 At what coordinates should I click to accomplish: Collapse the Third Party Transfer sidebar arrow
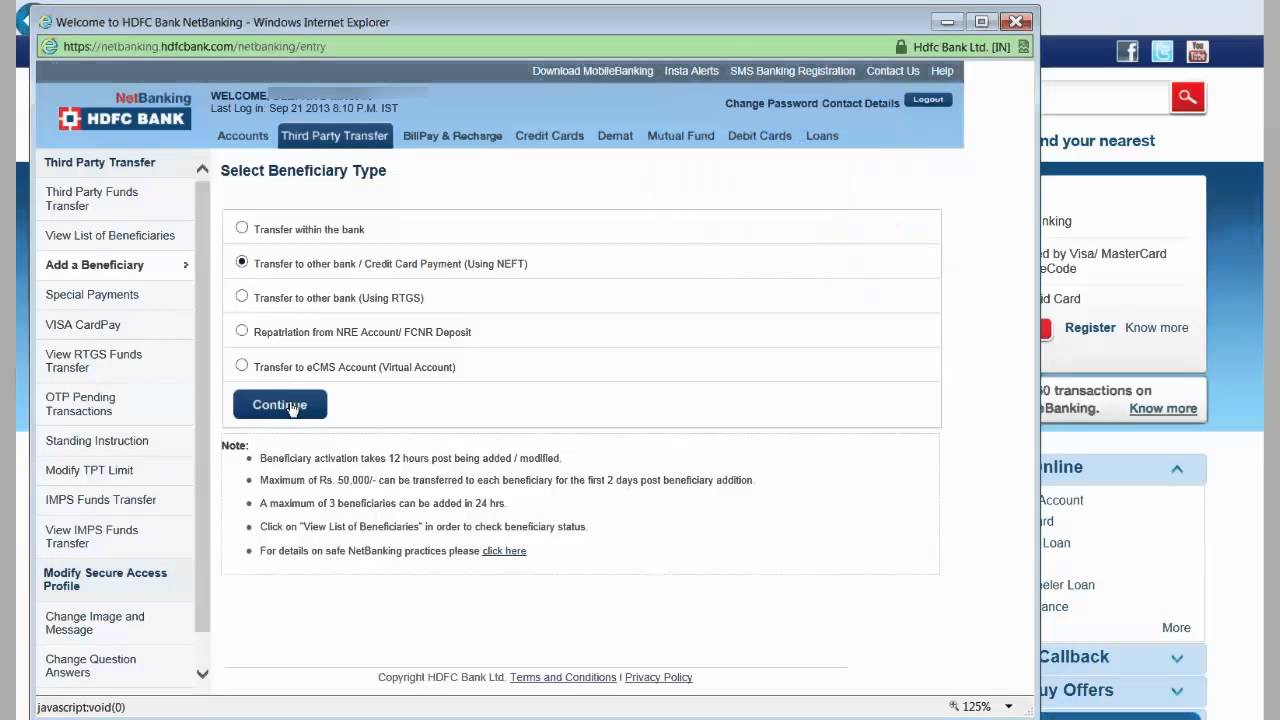point(202,169)
